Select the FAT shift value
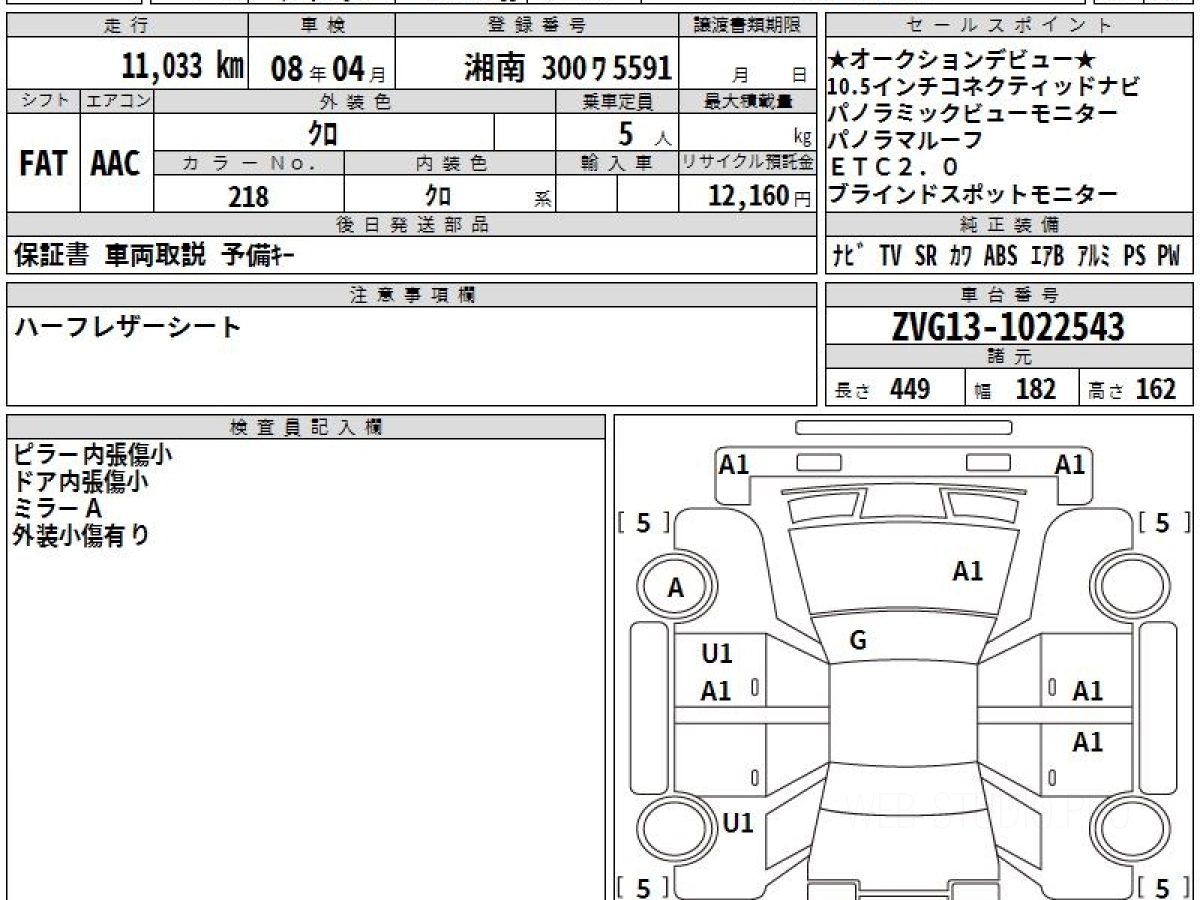The image size is (1200, 900). [43, 163]
